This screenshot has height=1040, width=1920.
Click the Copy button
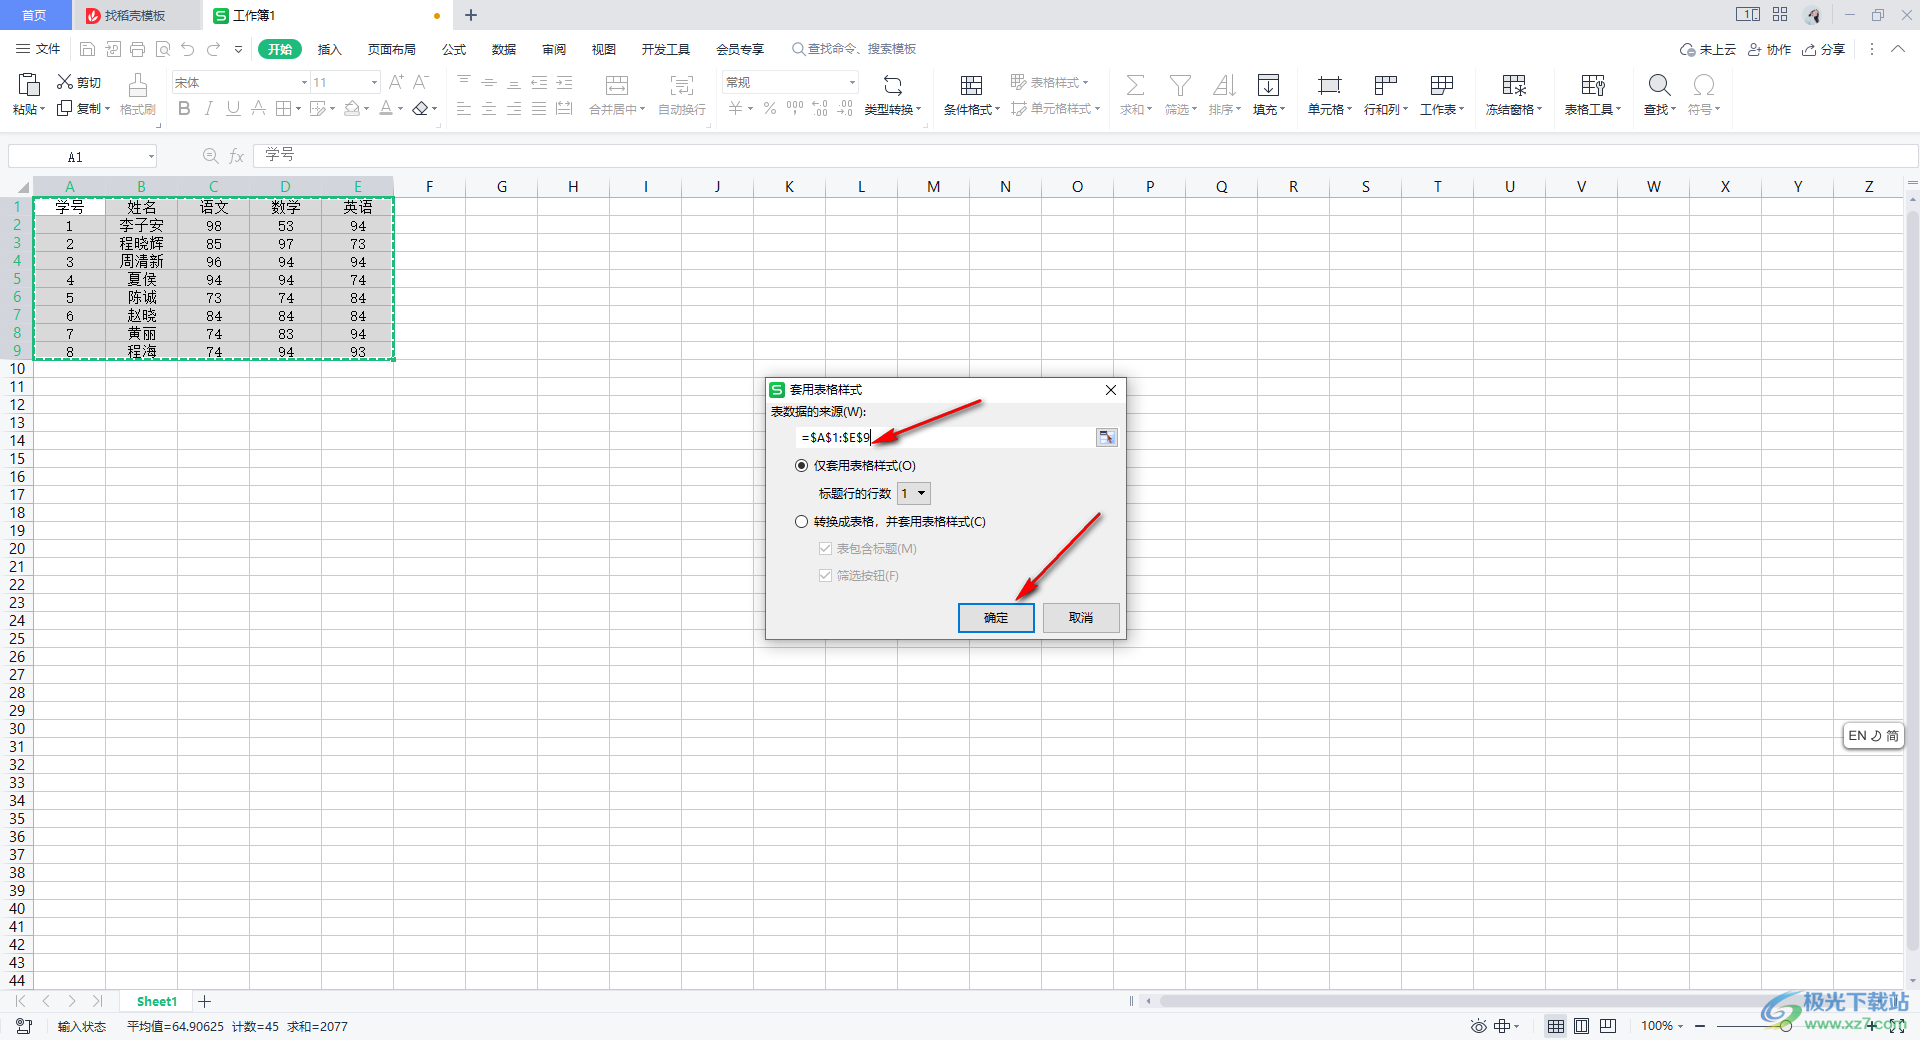82,109
